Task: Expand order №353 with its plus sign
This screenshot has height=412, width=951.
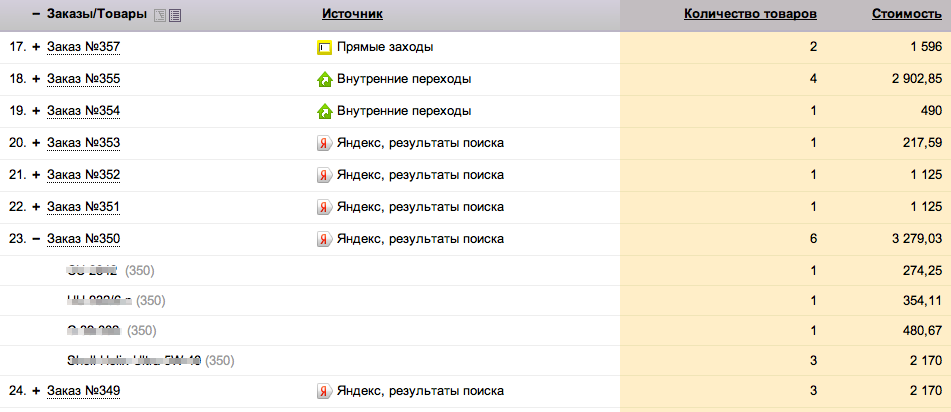Action: click(36, 143)
